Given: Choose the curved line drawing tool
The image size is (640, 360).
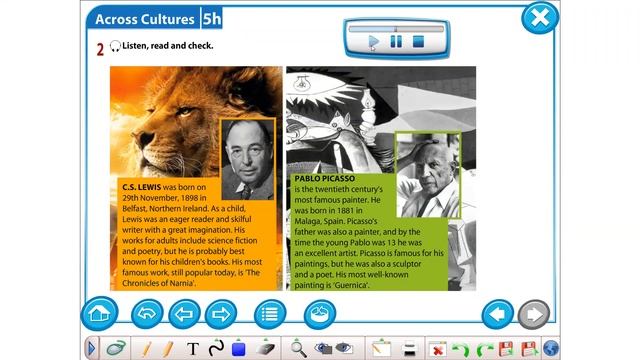Looking at the screenshot, I should pyautogui.click(x=216, y=349).
